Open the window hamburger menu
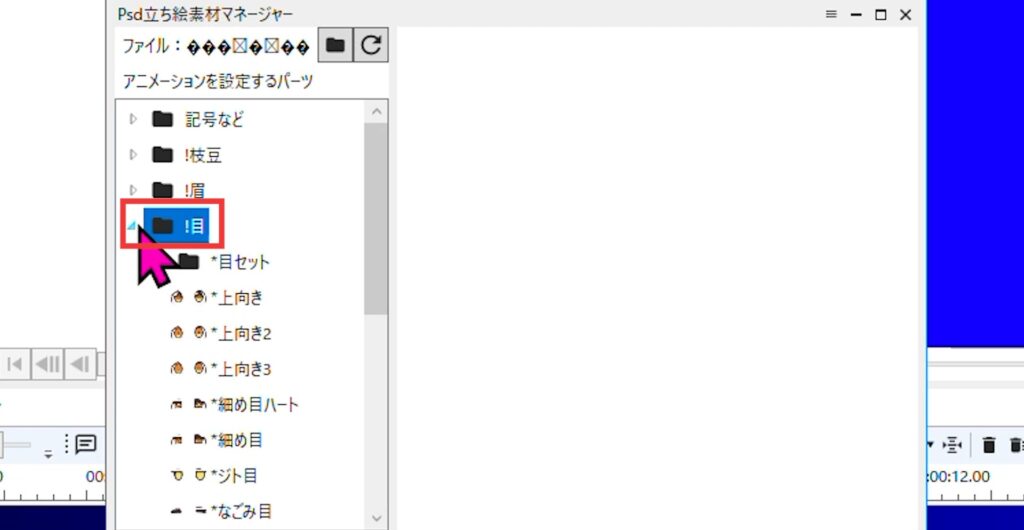 830,14
